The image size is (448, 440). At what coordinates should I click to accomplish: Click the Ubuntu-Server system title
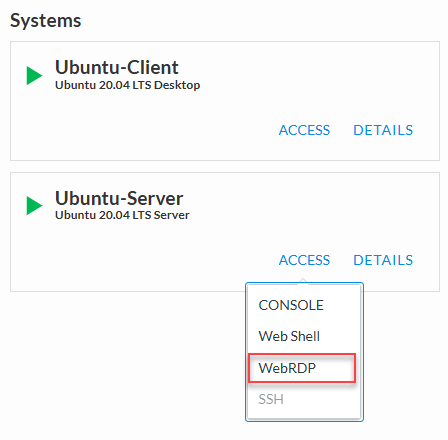pyautogui.click(x=119, y=198)
